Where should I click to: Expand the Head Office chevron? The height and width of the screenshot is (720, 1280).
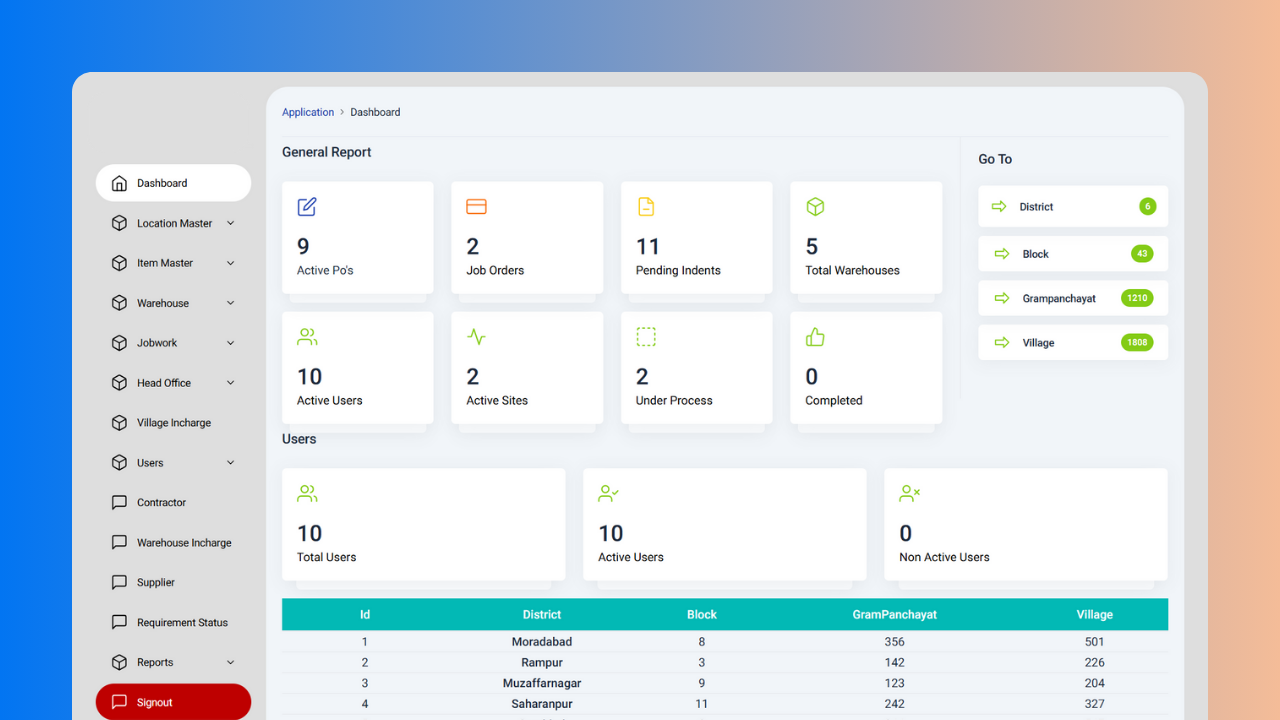[231, 383]
